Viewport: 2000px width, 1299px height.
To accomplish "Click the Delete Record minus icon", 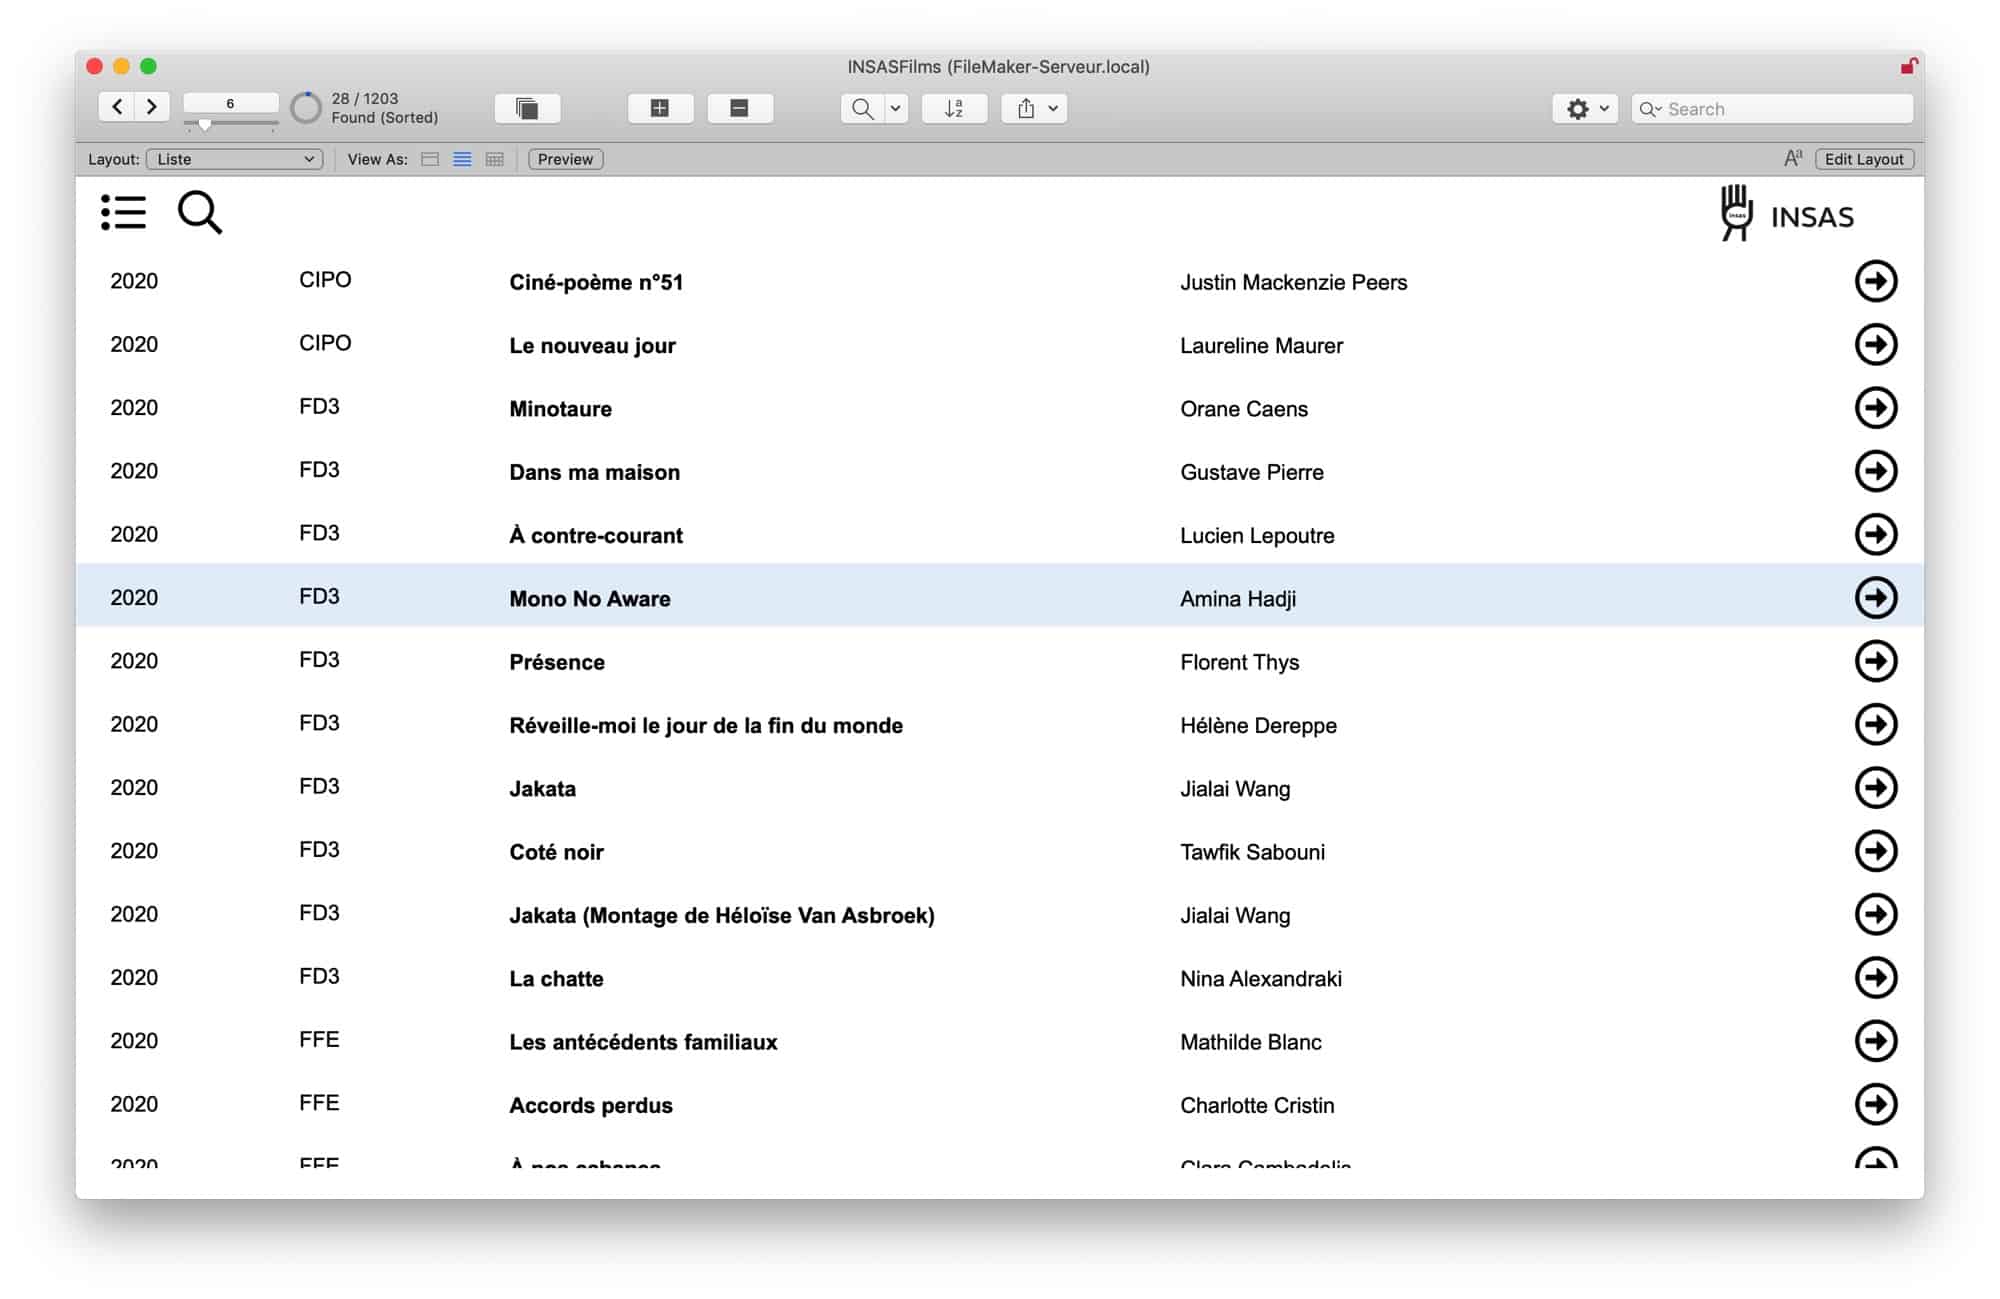I will pos(739,108).
